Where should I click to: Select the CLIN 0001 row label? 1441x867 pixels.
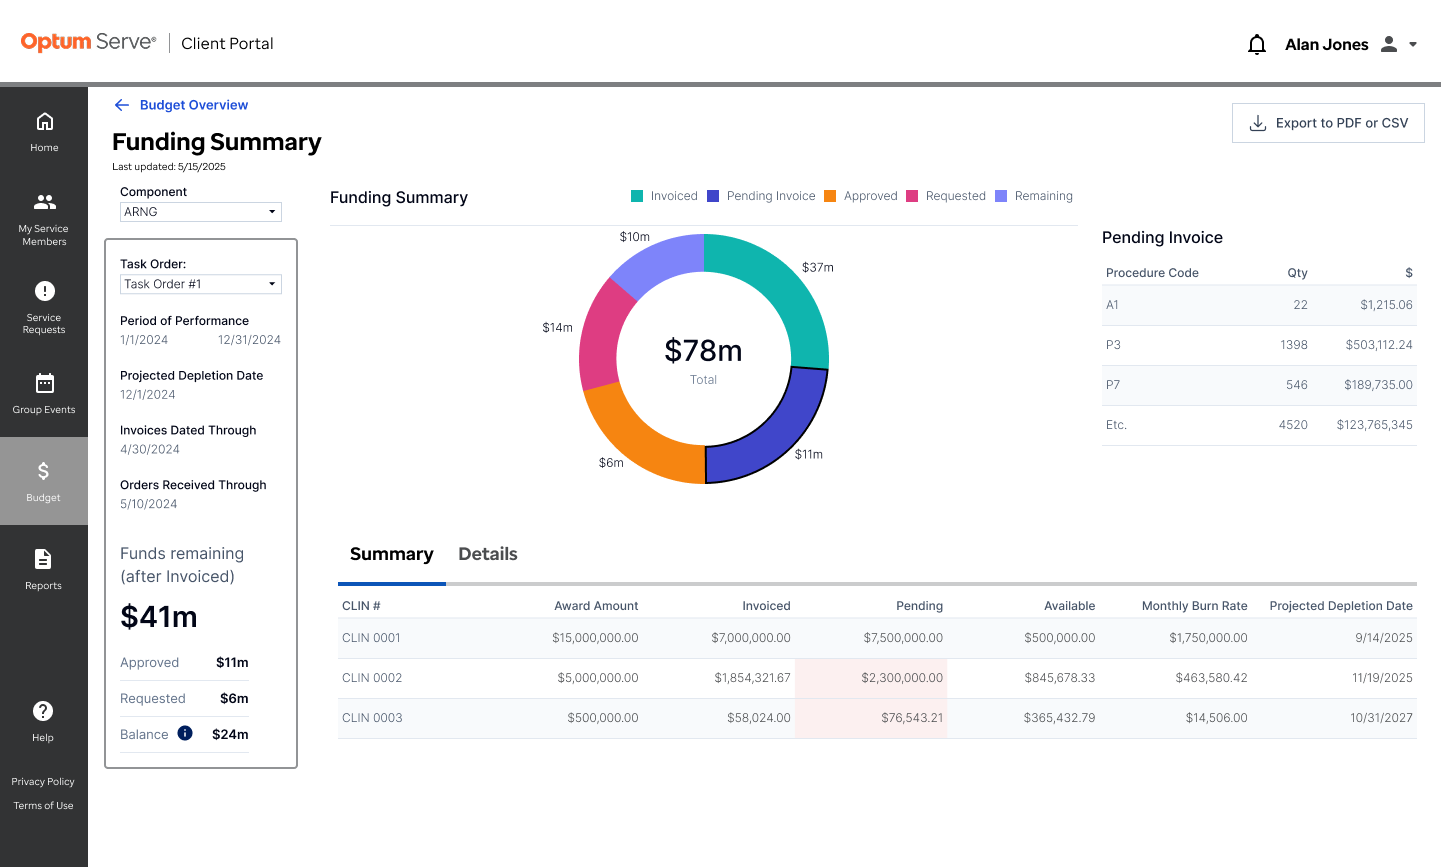(371, 638)
